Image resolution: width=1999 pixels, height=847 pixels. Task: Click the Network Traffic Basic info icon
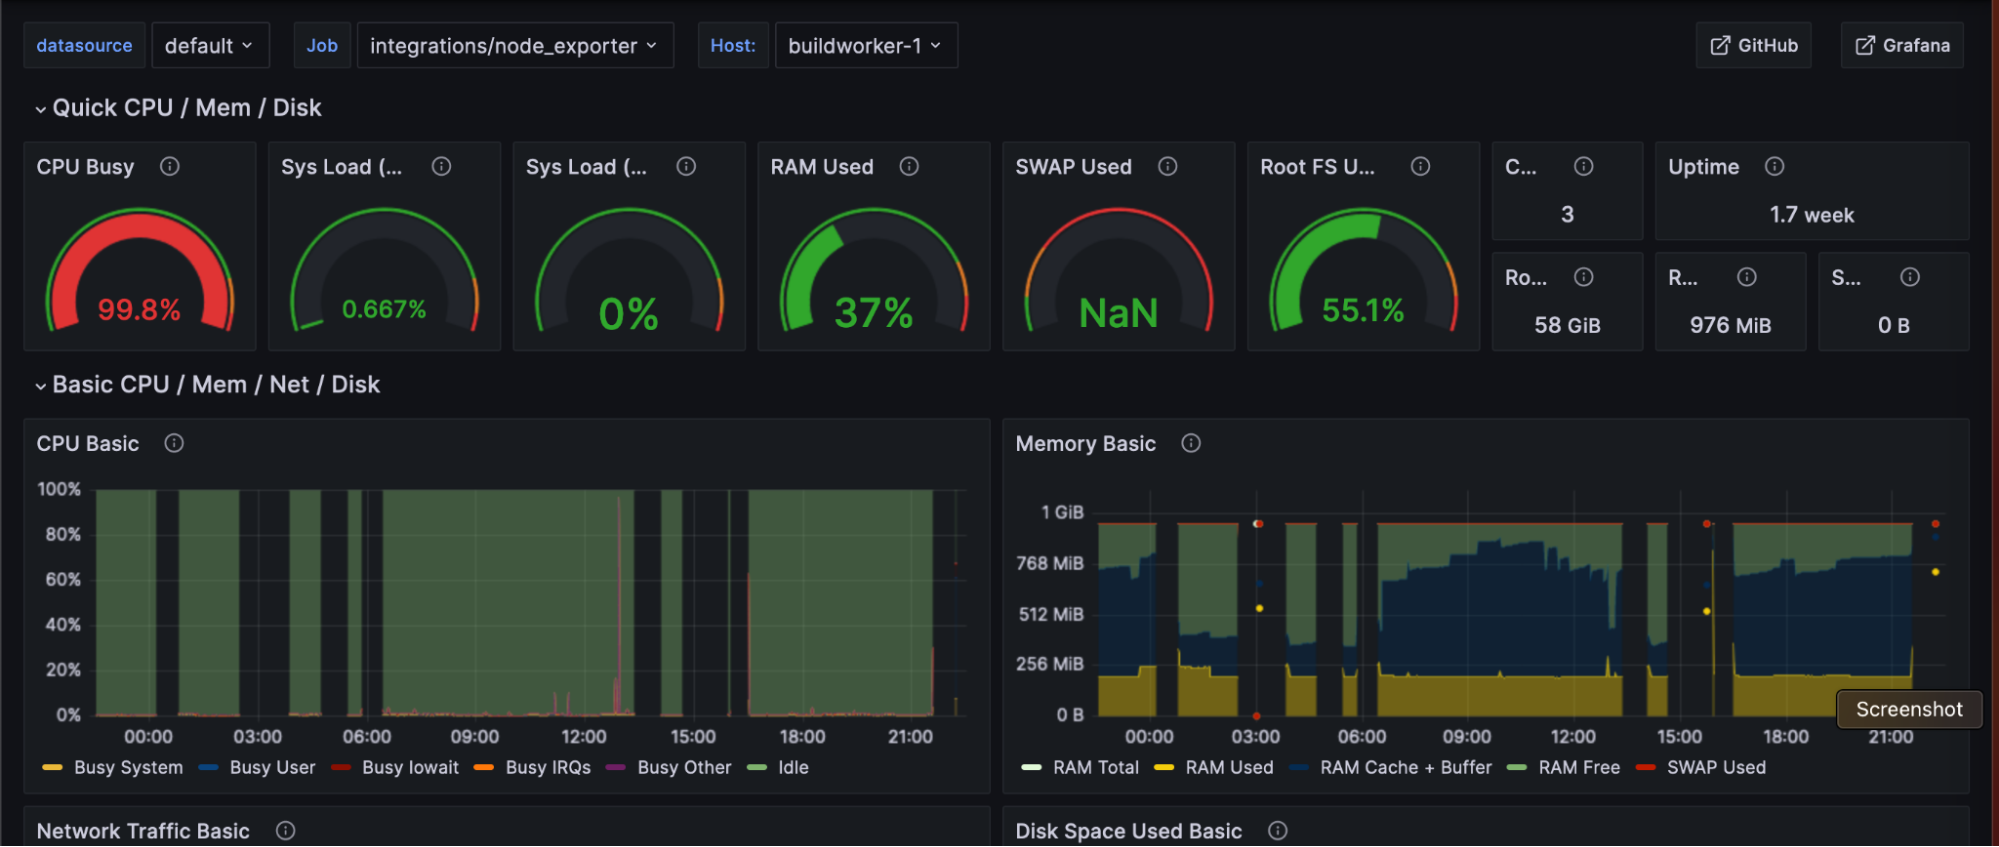pos(285,830)
